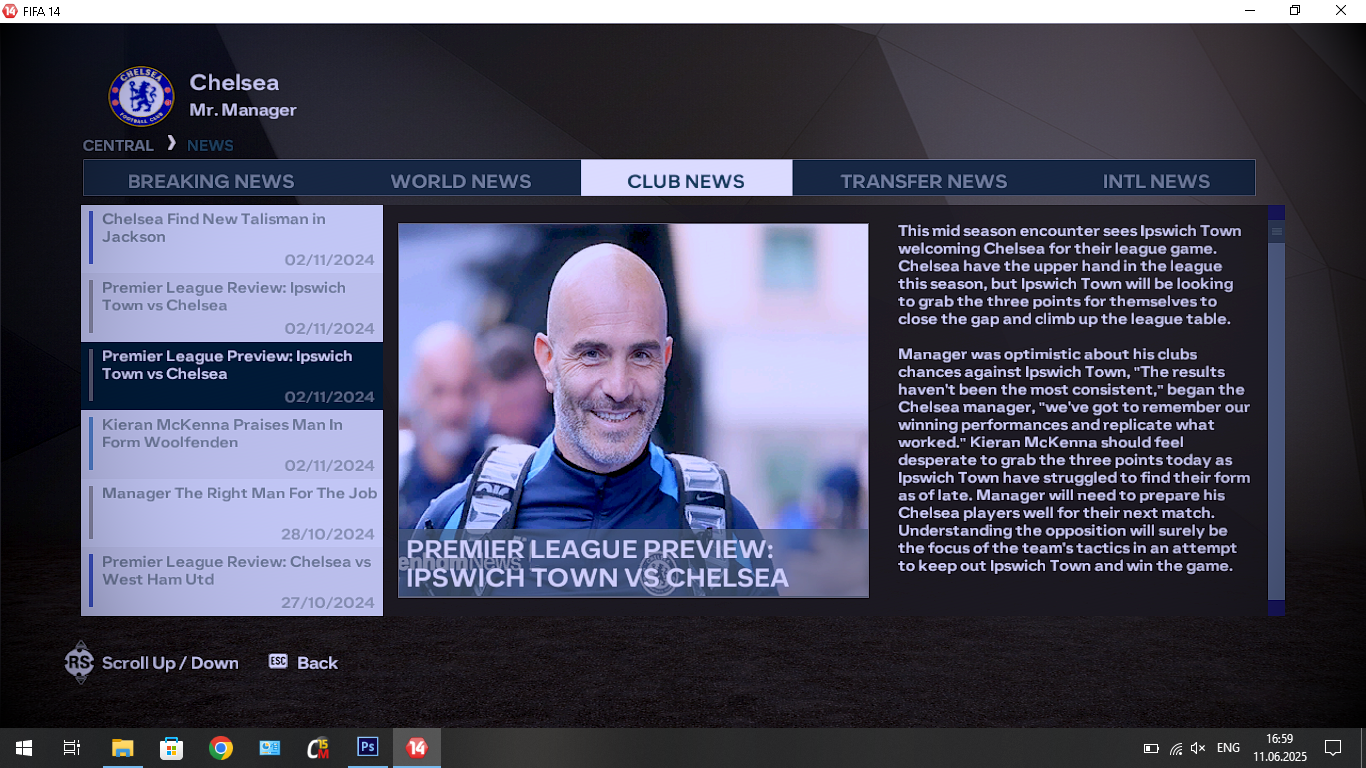Screen dimensions: 1366x768
Task: Click the Mr. Manager name text
Action: (x=243, y=110)
